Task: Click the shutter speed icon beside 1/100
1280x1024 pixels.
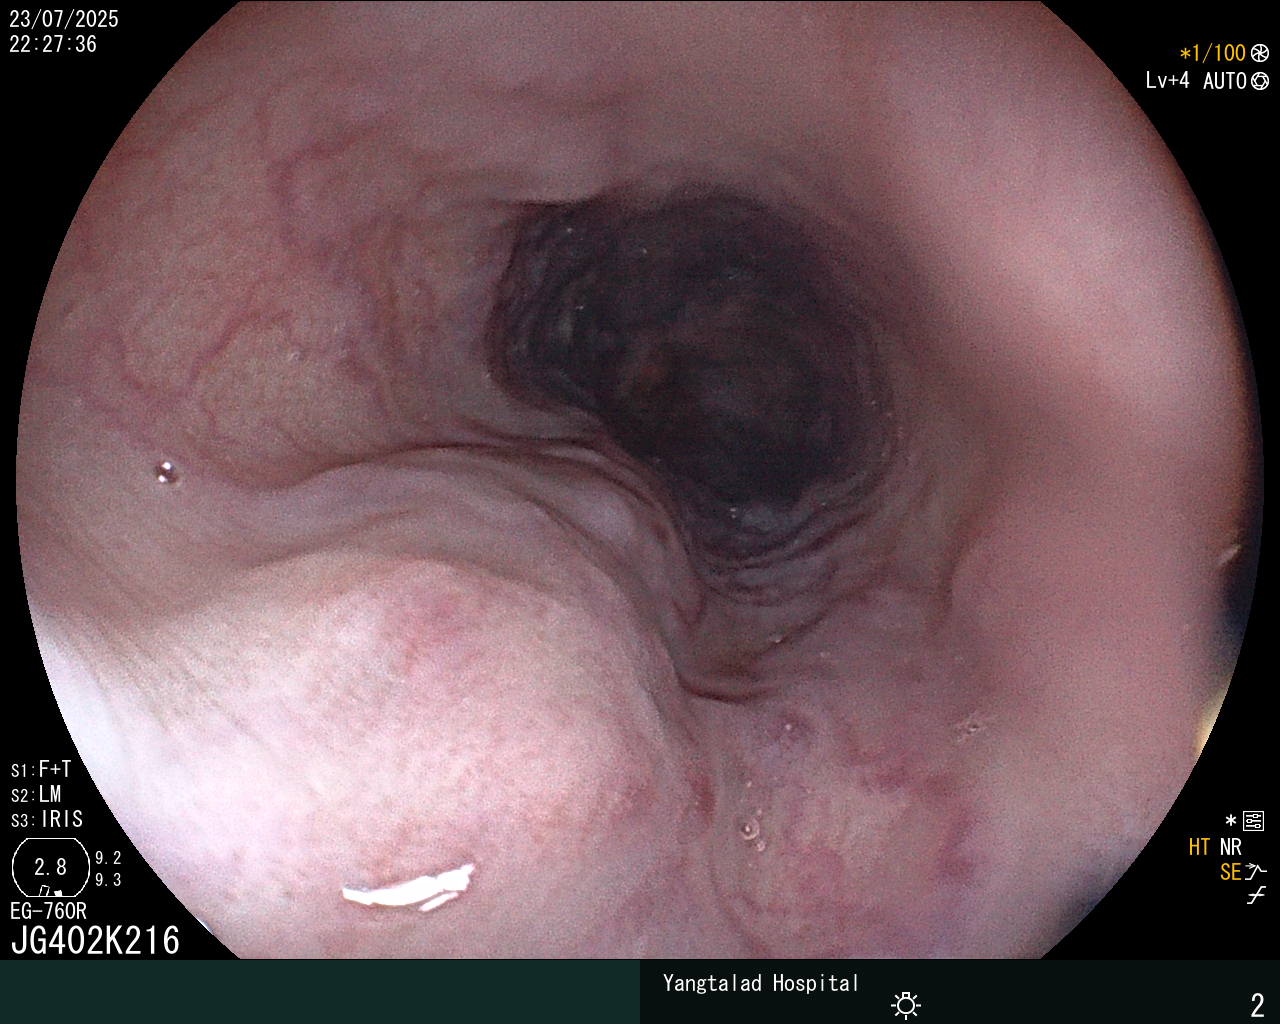Action: point(1260,54)
